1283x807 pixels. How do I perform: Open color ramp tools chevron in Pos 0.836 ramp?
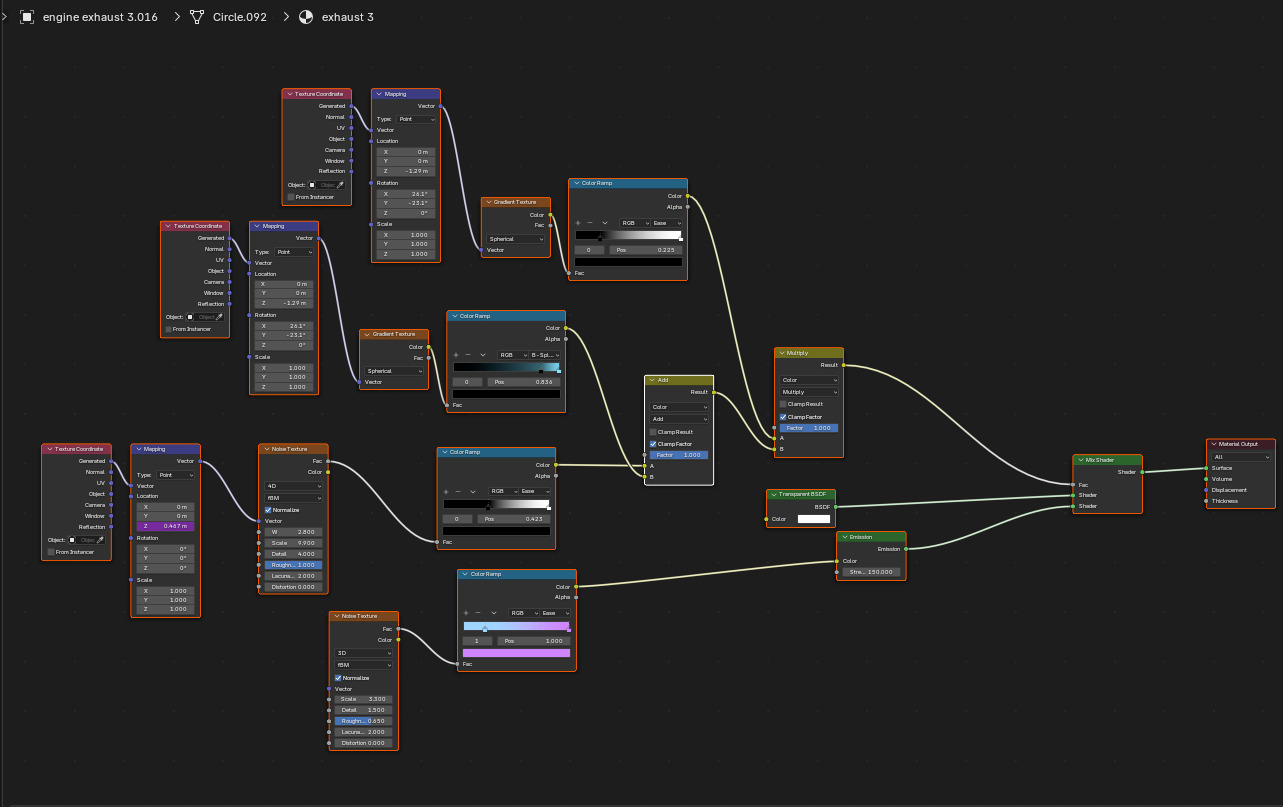[x=483, y=355]
